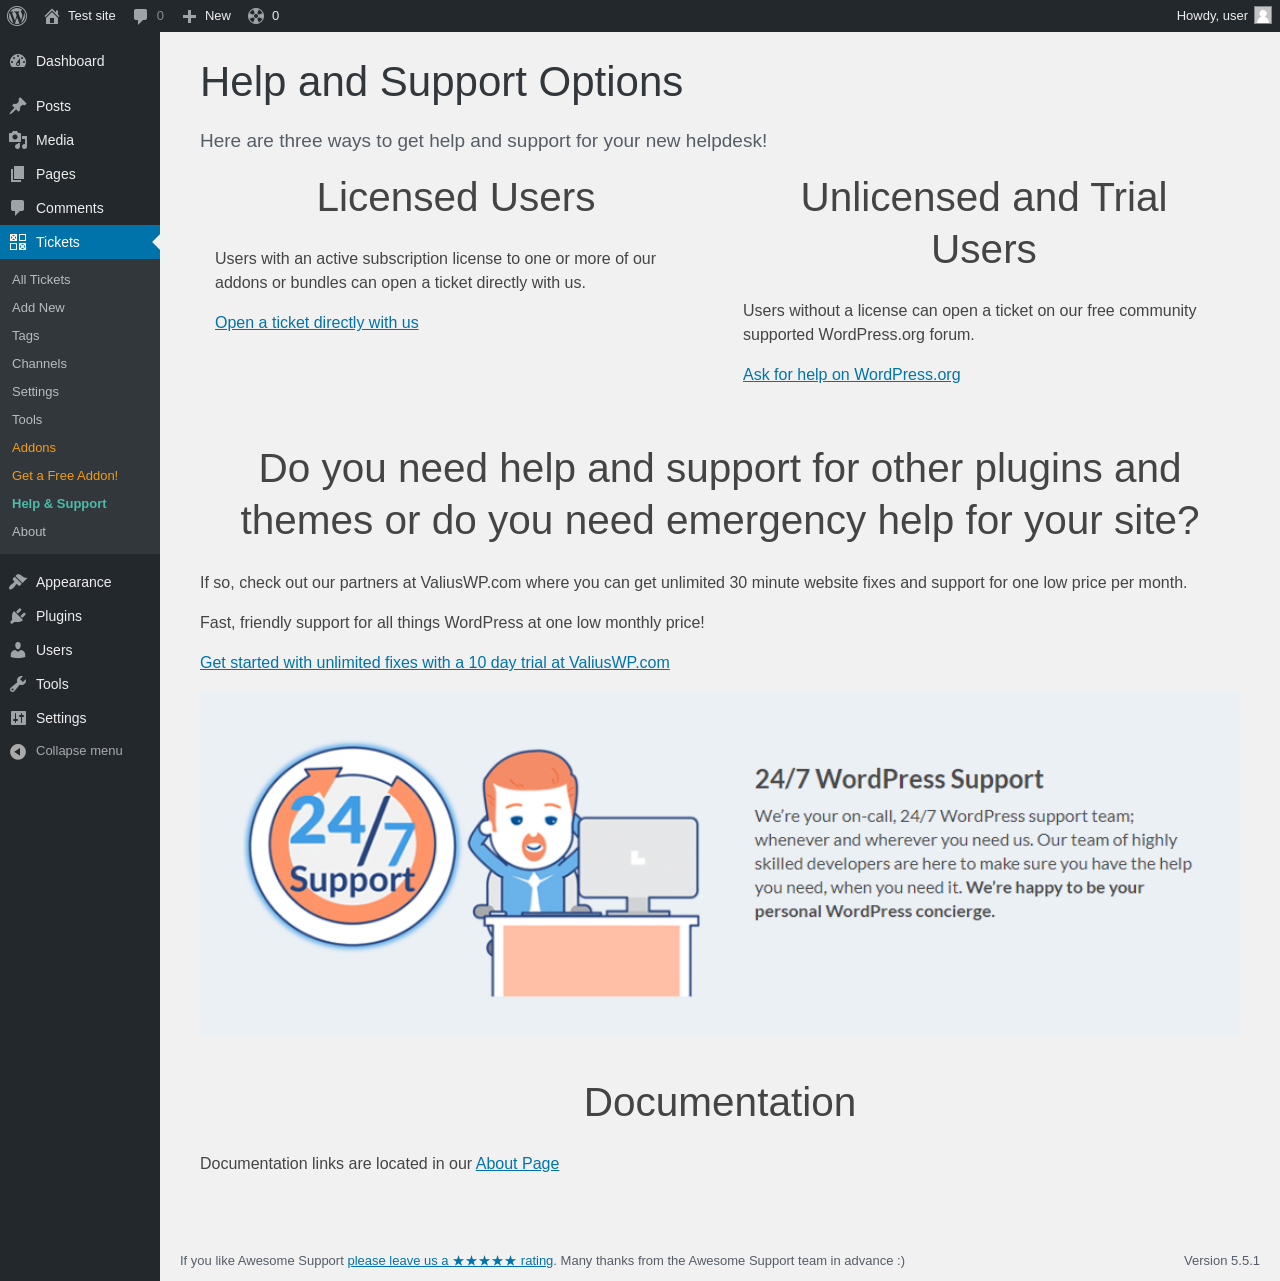This screenshot has width=1280, height=1281.
Task: Click the Plugins plug icon
Action: [18, 616]
